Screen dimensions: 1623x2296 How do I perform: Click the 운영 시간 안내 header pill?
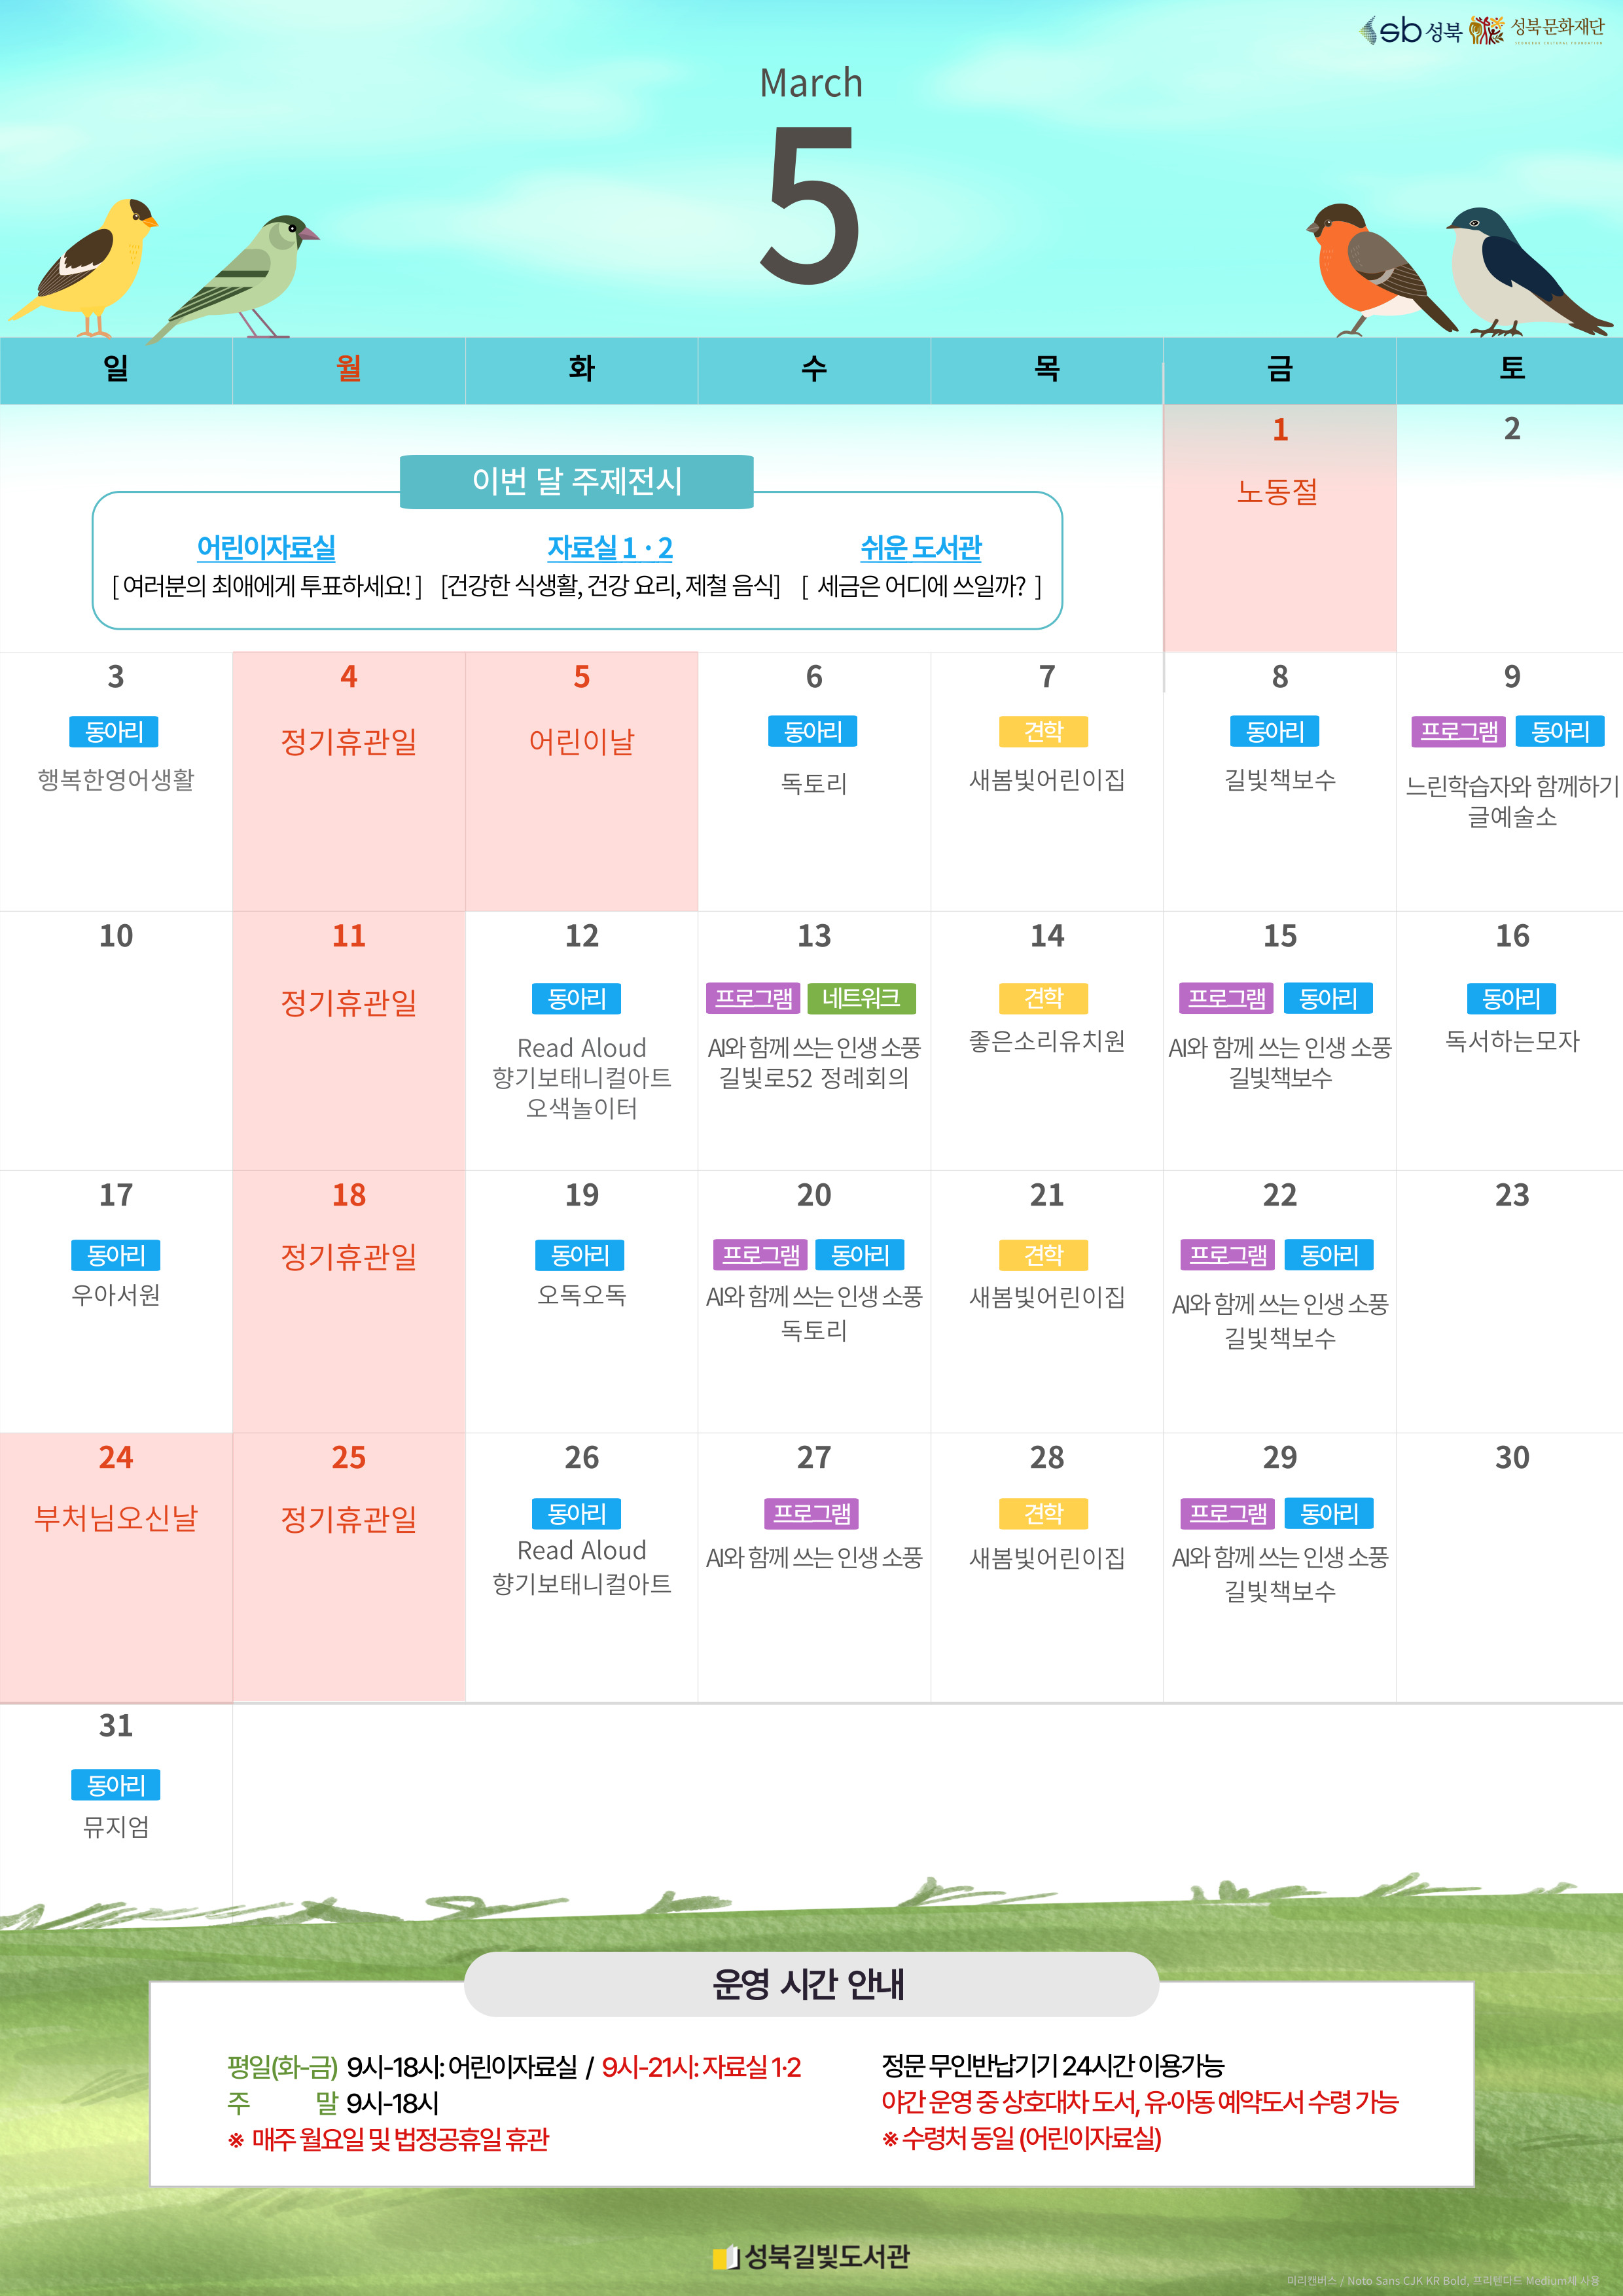(x=810, y=1985)
